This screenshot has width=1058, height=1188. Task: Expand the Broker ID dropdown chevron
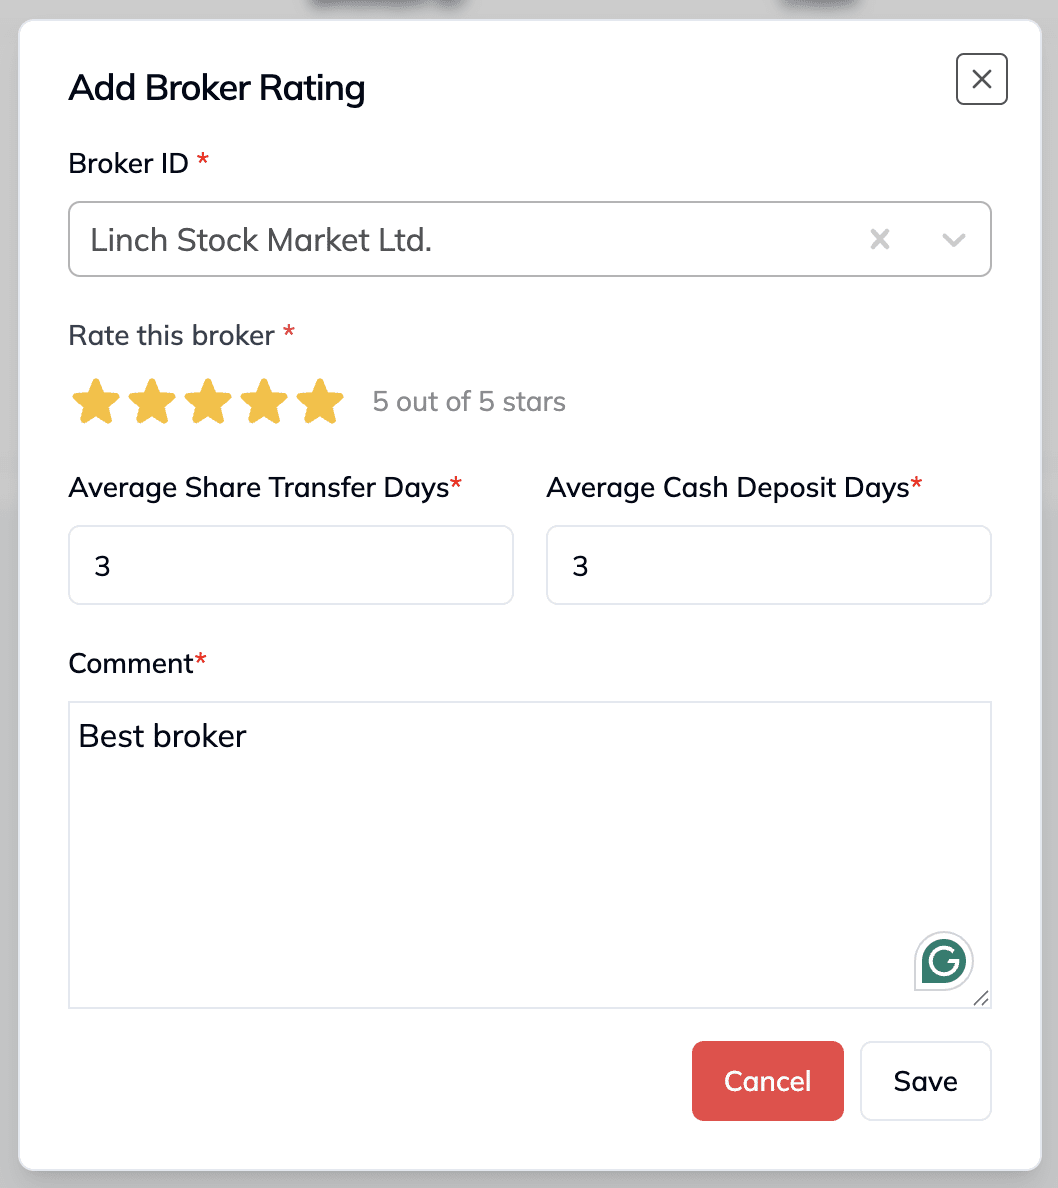pyautogui.click(x=953, y=240)
